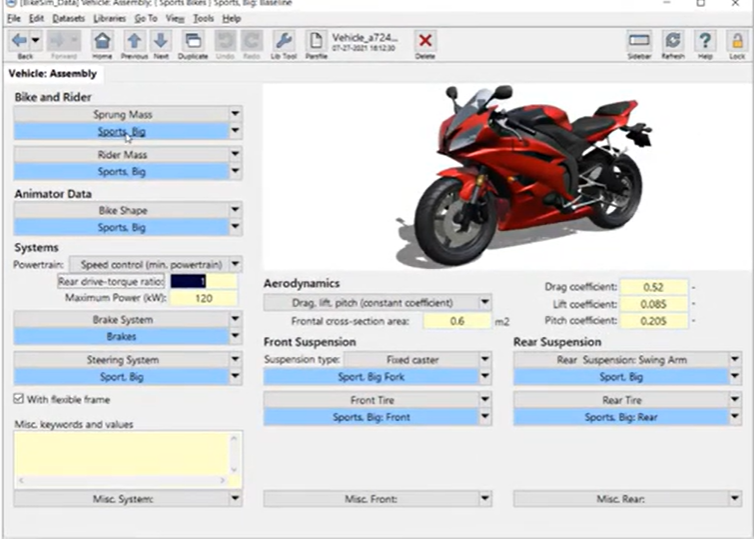Image resolution: width=754 pixels, height=541 pixels.
Task: Edit the Frontal cross-section area field
Action: click(x=457, y=321)
